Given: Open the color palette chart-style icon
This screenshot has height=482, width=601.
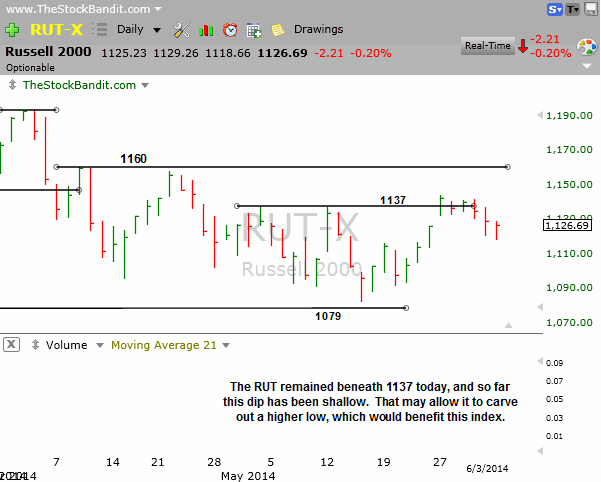Looking at the screenshot, I should pos(587,48).
